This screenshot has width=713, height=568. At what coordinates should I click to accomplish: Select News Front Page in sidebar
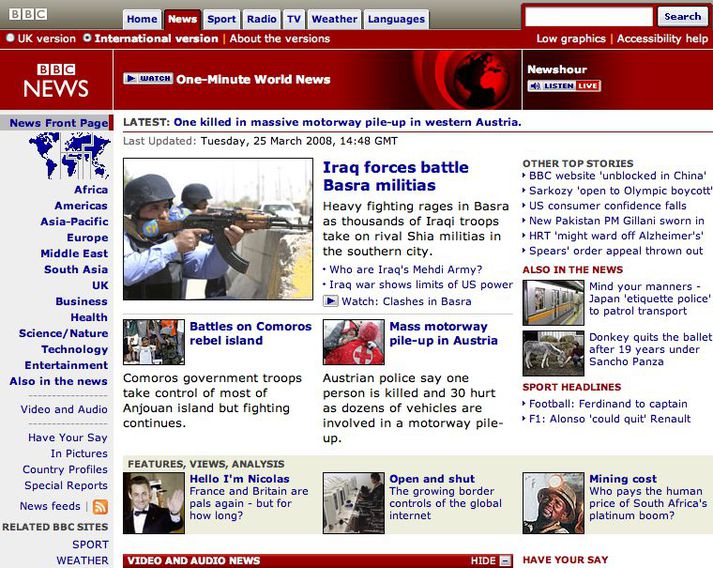[59, 123]
